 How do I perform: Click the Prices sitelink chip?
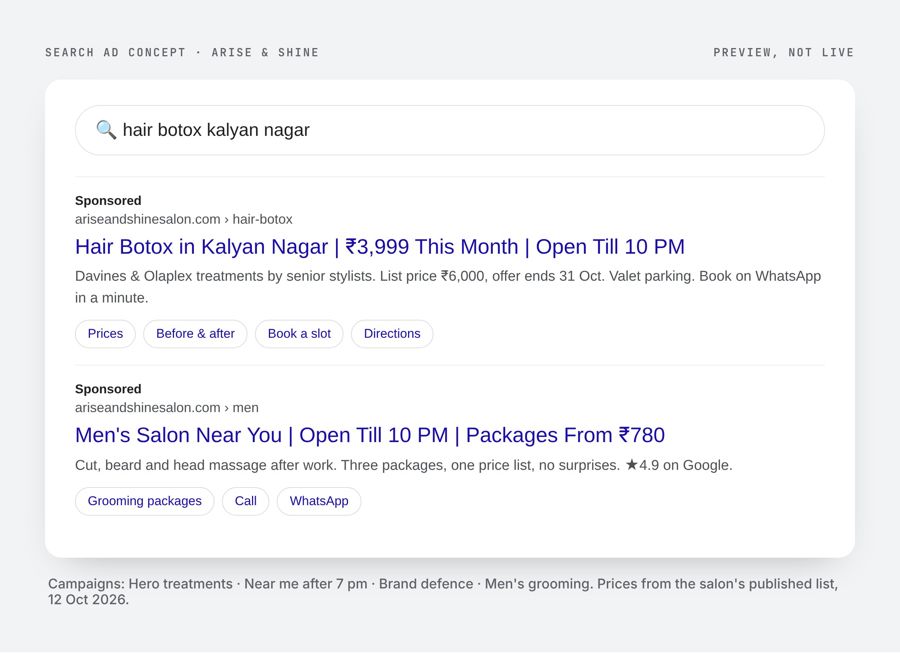105,334
